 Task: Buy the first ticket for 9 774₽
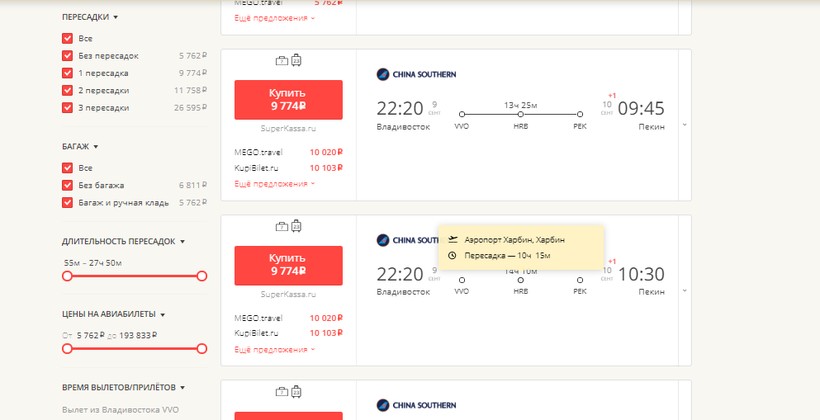[x=288, y=100]
